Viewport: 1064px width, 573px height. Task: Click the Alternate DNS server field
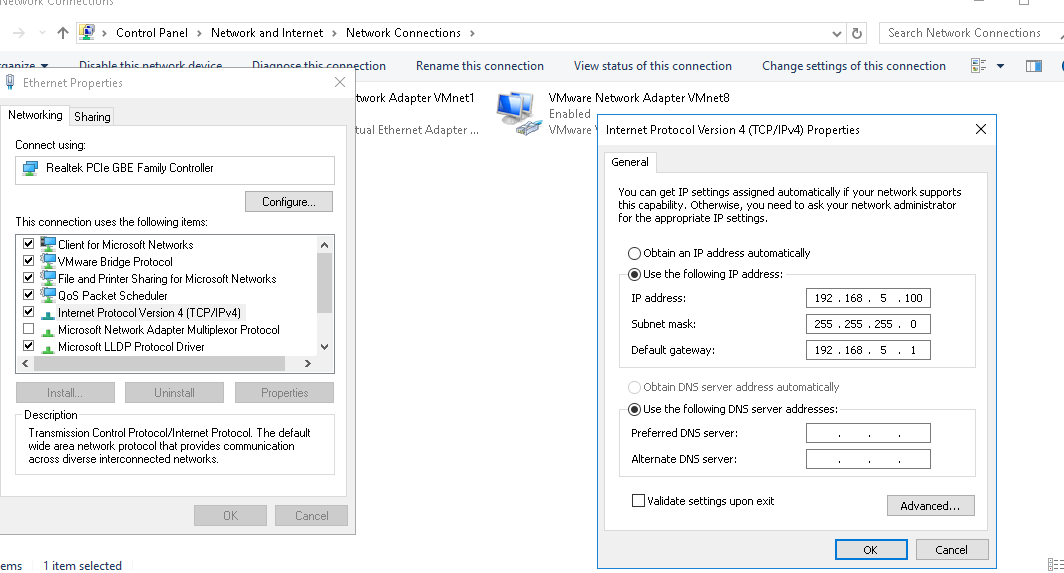point(868,459)
